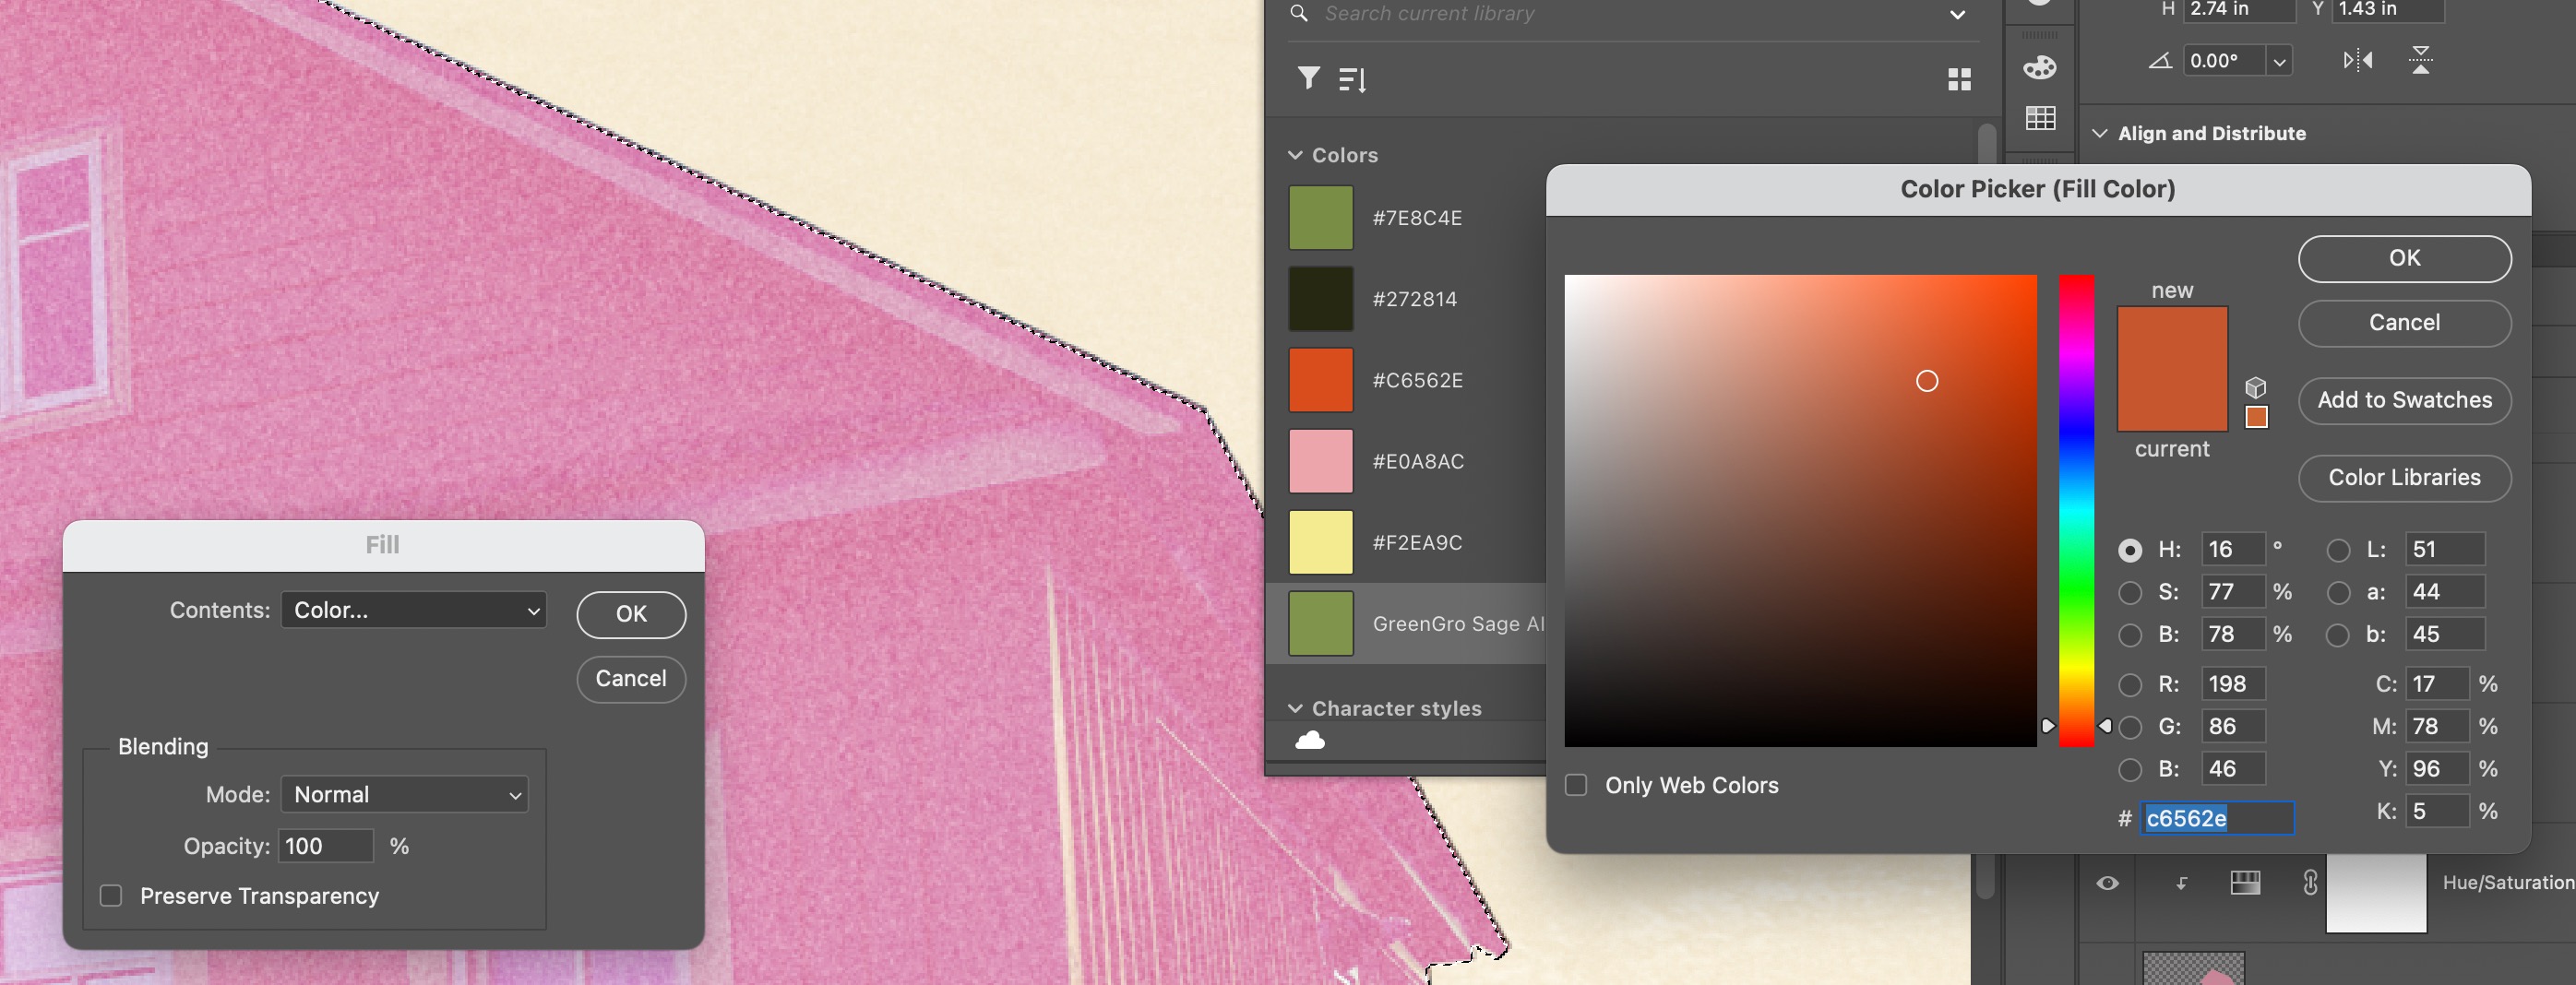Click the Add to Swatches button
The width and height of the screenshot is (2576, 985).
(x=2404, y=400)
